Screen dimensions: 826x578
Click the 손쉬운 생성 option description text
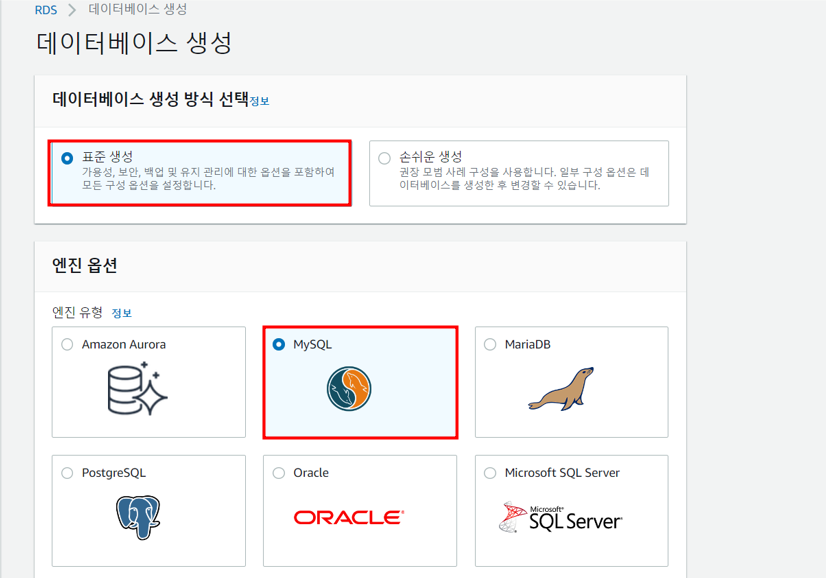click(524, 179)
